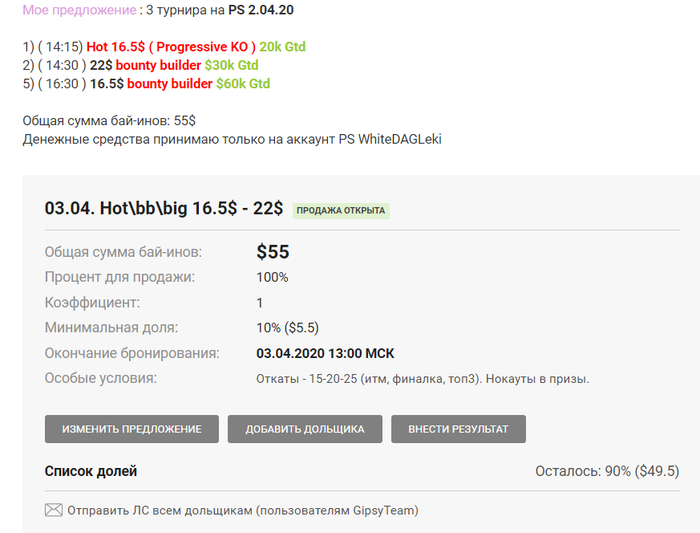
Task: Click the 'ВНЕСТИ РЕЗУЛЬТАТ' button
Action: 458,429
